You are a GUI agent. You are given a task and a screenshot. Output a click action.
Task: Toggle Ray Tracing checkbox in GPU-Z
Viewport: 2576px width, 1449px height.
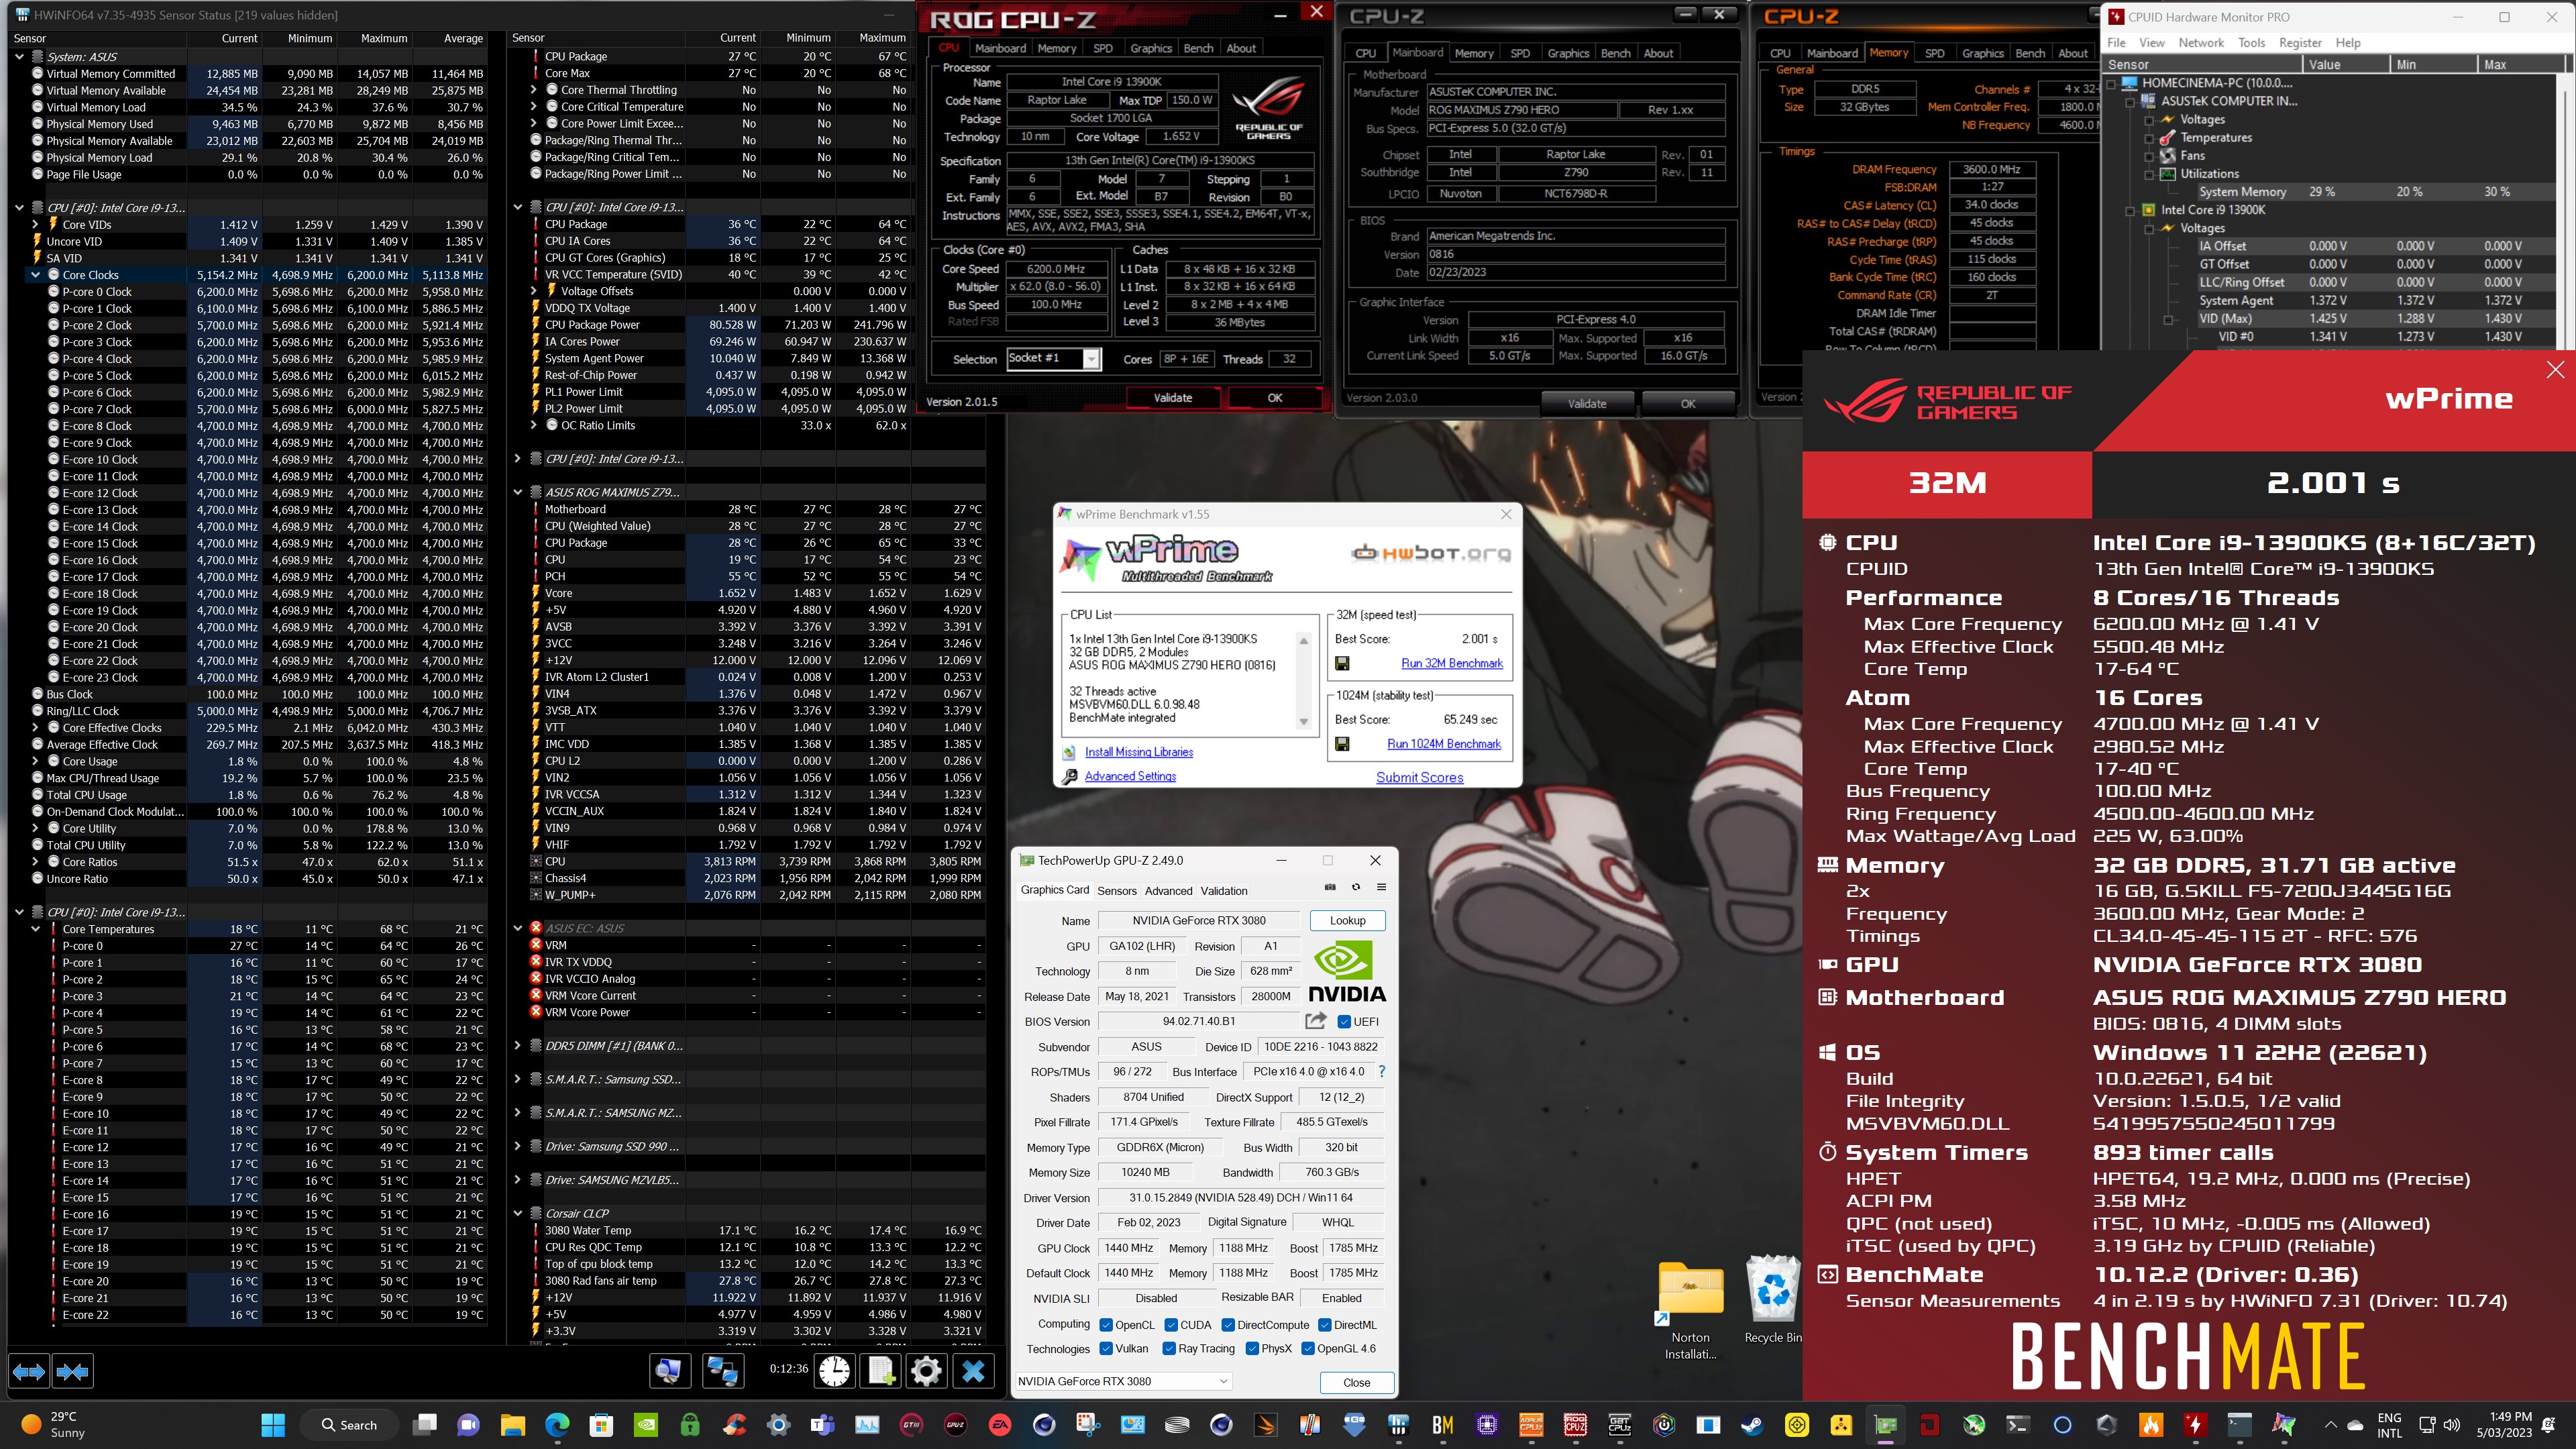tap(1168, 1348)
